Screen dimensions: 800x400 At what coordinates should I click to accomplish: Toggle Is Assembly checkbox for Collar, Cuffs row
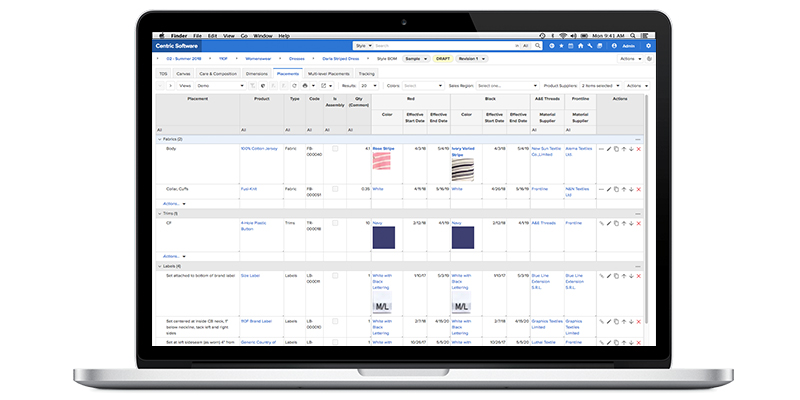pos(335,188)
